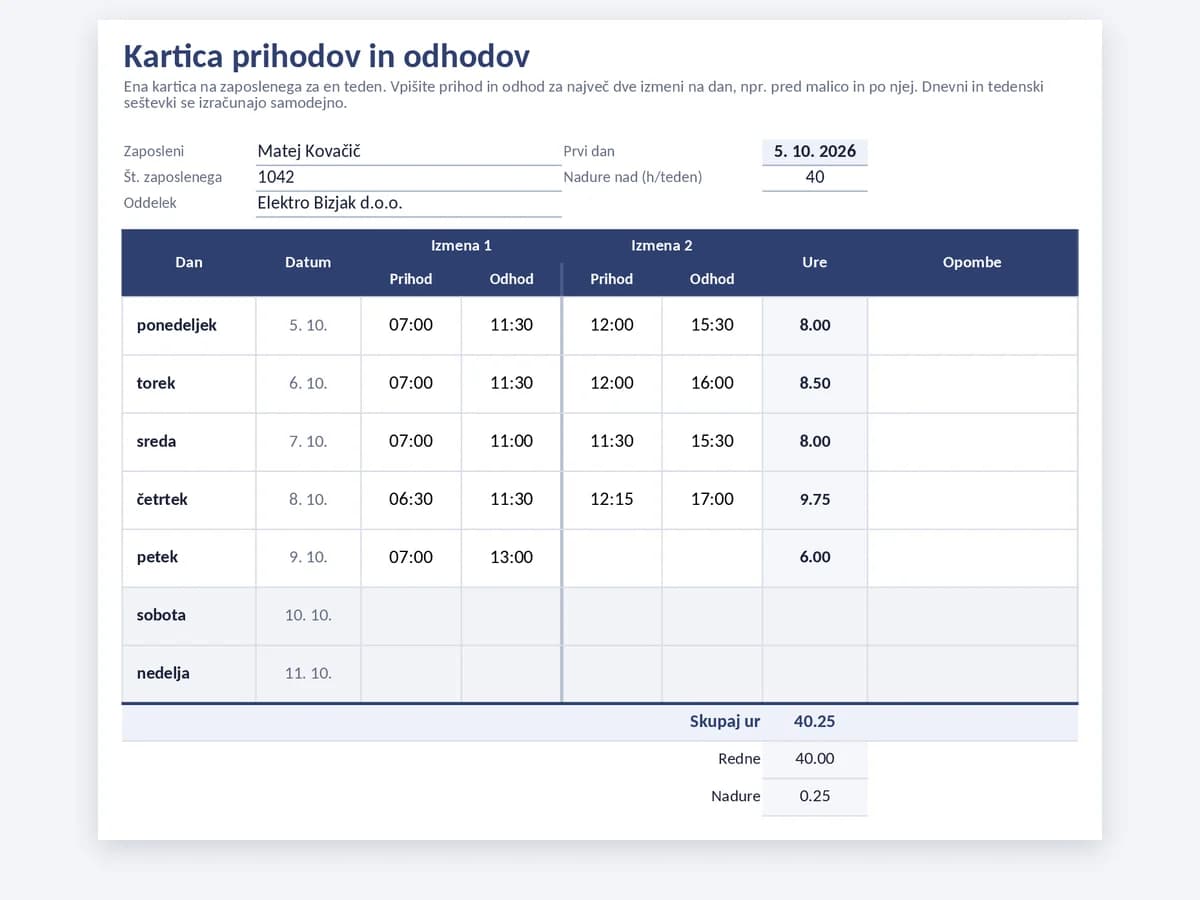The height and width of the screenshot is (900, 1200).
Task: Click četrtek Izmena 2 Odhod '17:00'
Action: (x=712, y=500)
